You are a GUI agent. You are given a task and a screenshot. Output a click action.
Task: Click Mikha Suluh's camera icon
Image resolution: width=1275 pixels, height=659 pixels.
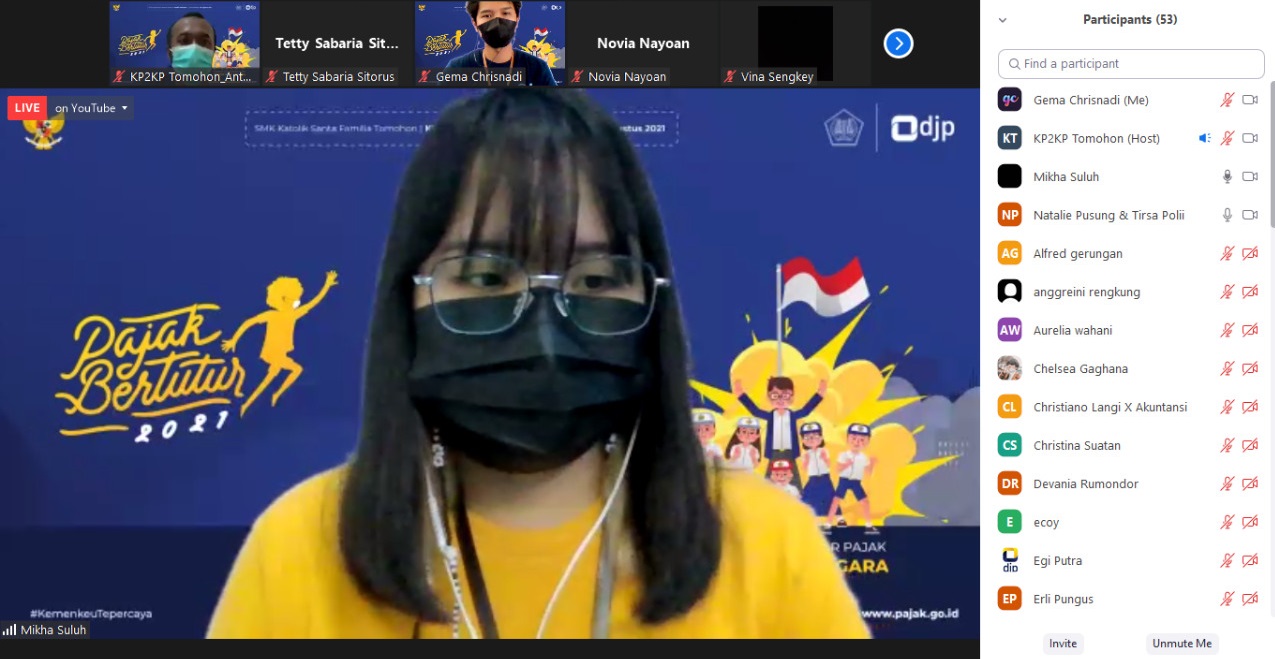[1249, 177]
